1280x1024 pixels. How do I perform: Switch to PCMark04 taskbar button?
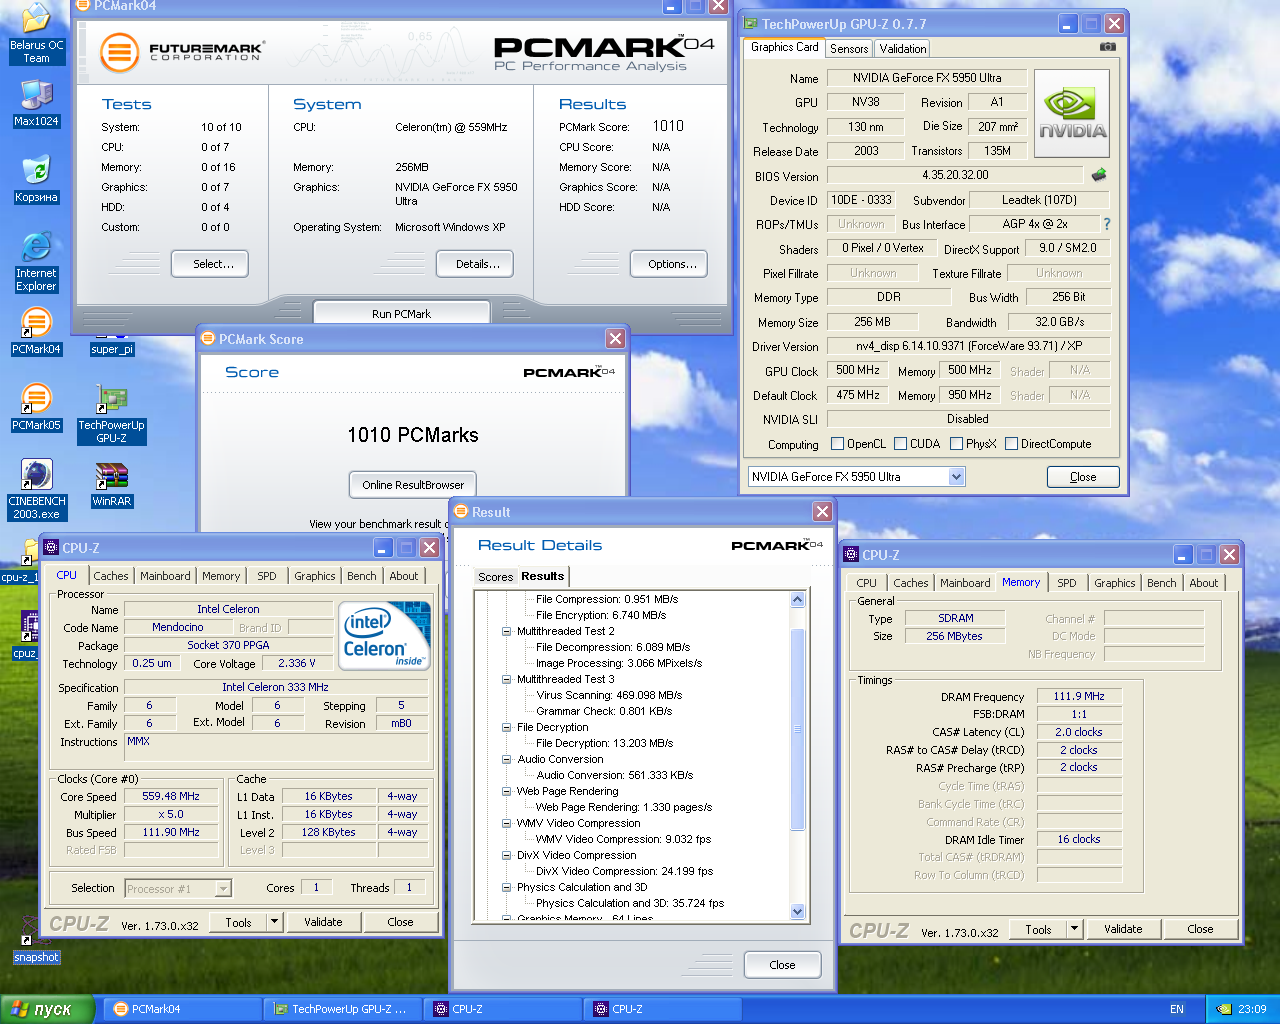[184, 1009]
